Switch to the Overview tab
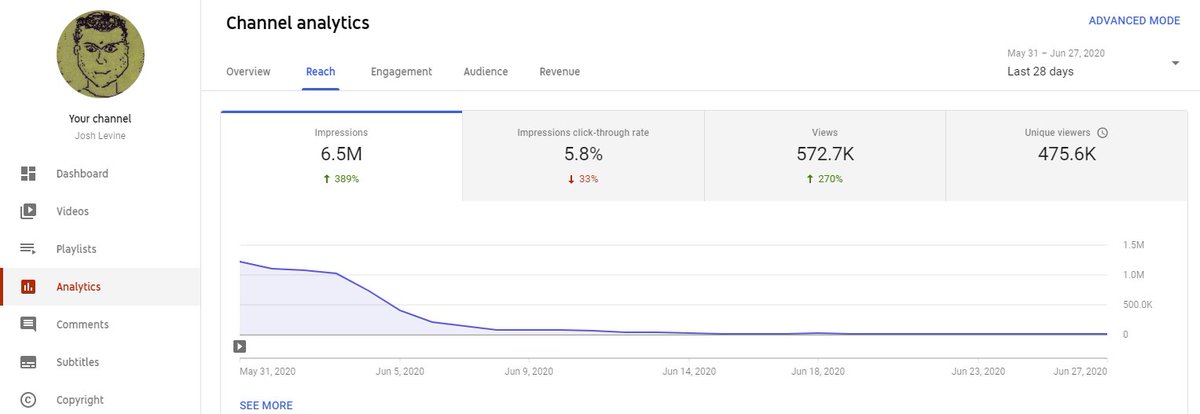This screenshot has height=414, width=1200. pyautogui.click(x=247, y=72)
